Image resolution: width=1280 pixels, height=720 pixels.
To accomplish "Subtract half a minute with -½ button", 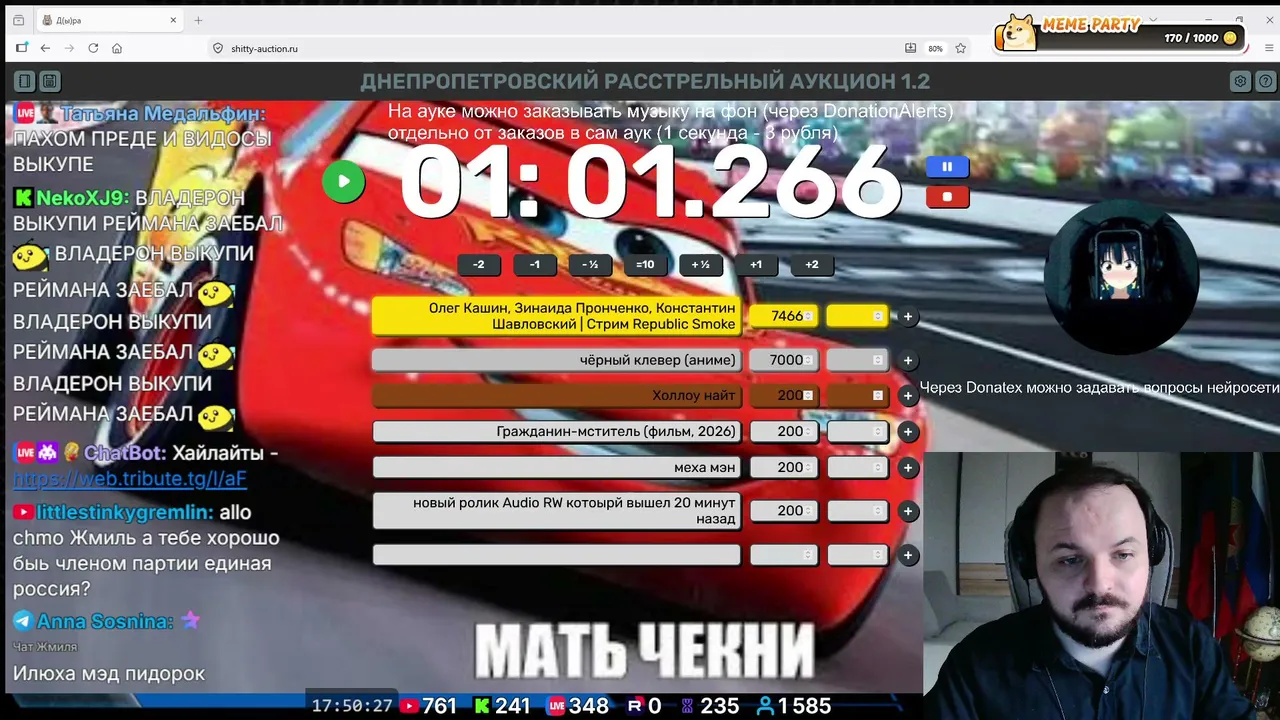I will (x=590, y=265).
